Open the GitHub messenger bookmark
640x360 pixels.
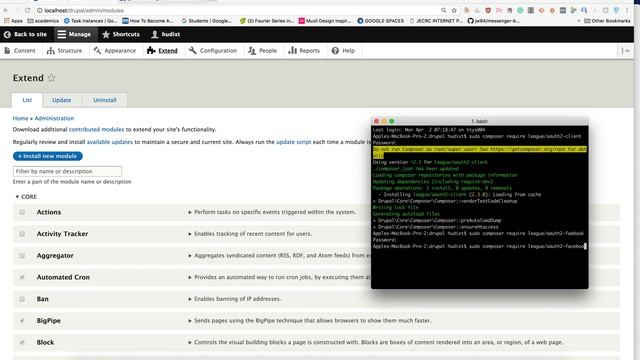coord(493,21)
